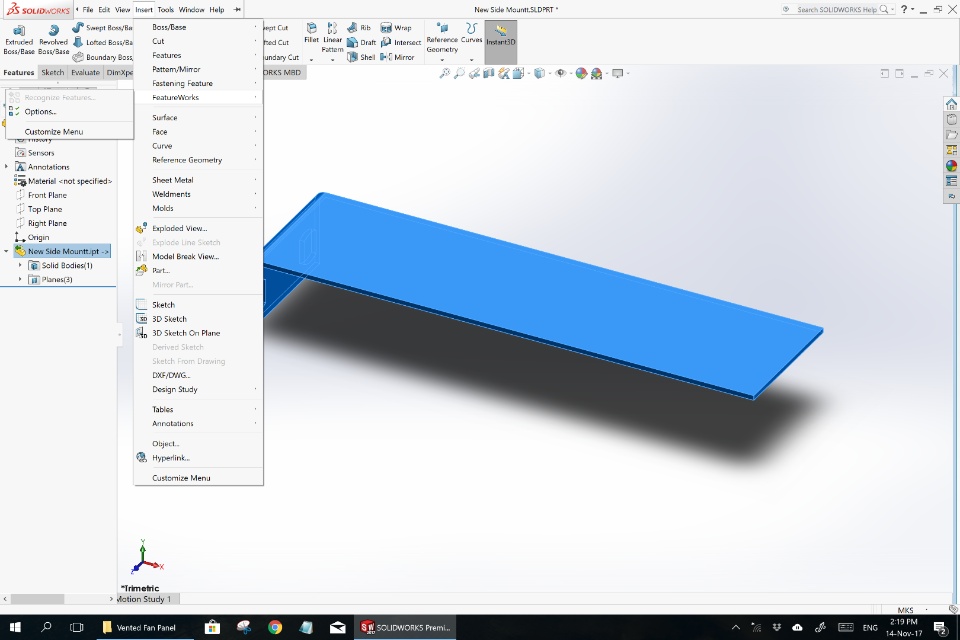
Task: Open Mail app from the taskbar
Action: tap(337, 627)
